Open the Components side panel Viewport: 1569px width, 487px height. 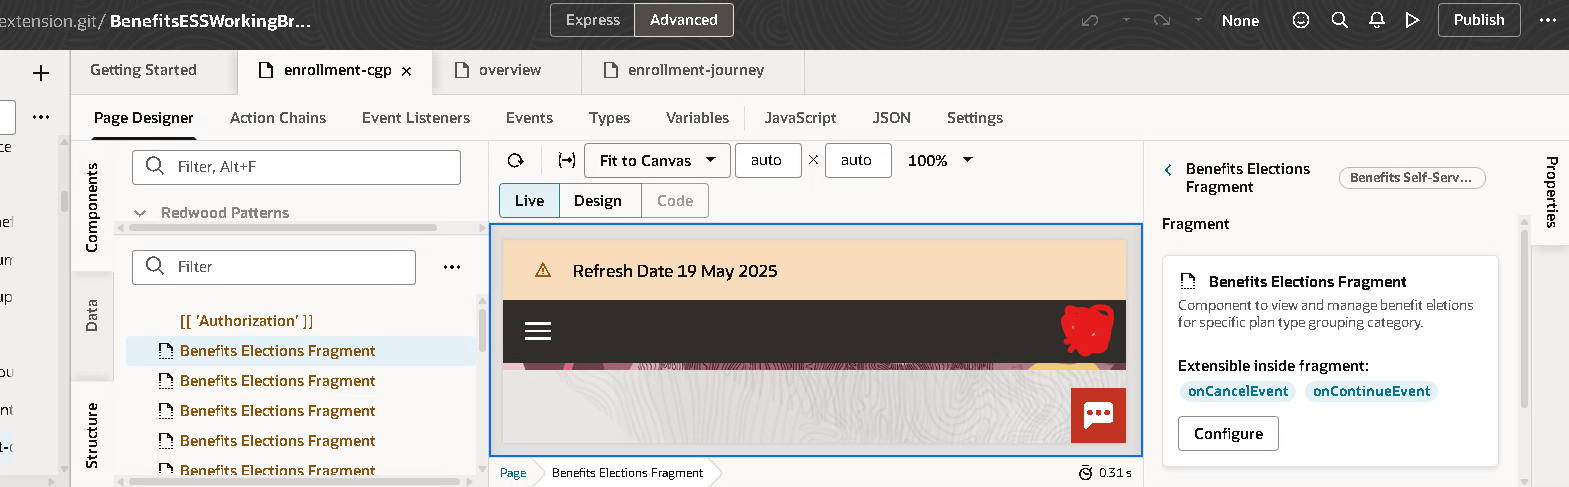click(92, 207)
